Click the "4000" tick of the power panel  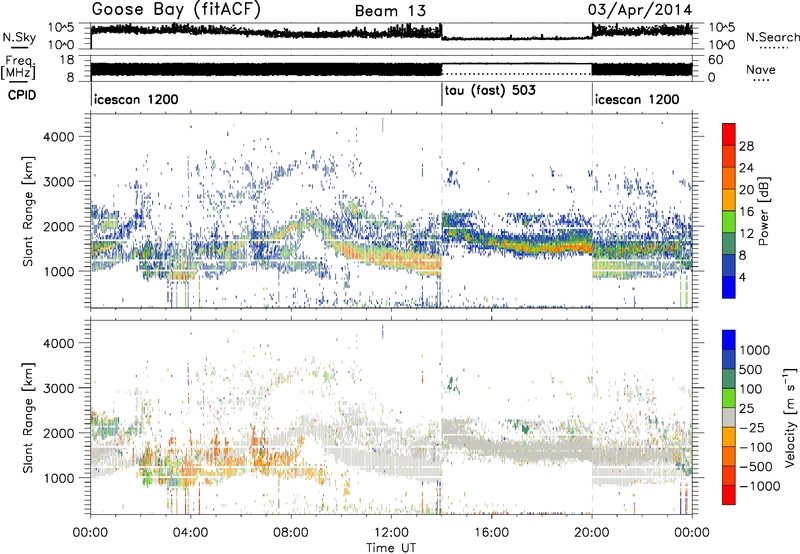coord(58,137)
